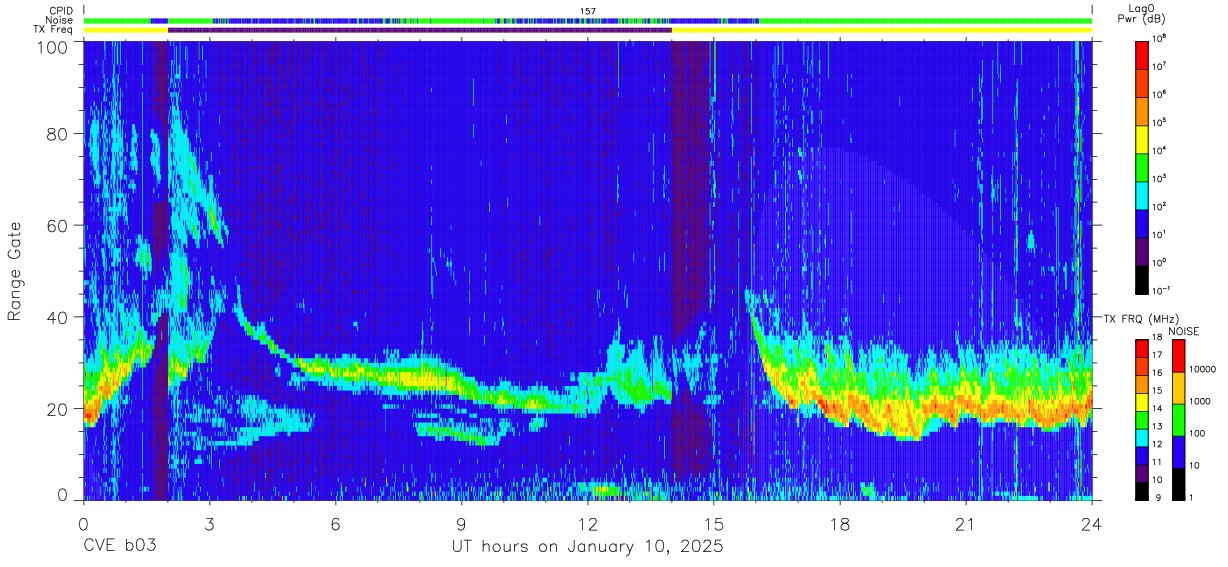Image resolution: width=1228 pixels, height=567 pixels.
Task: Click the UT hour 15 tick label
Action: tap(713, 524)
